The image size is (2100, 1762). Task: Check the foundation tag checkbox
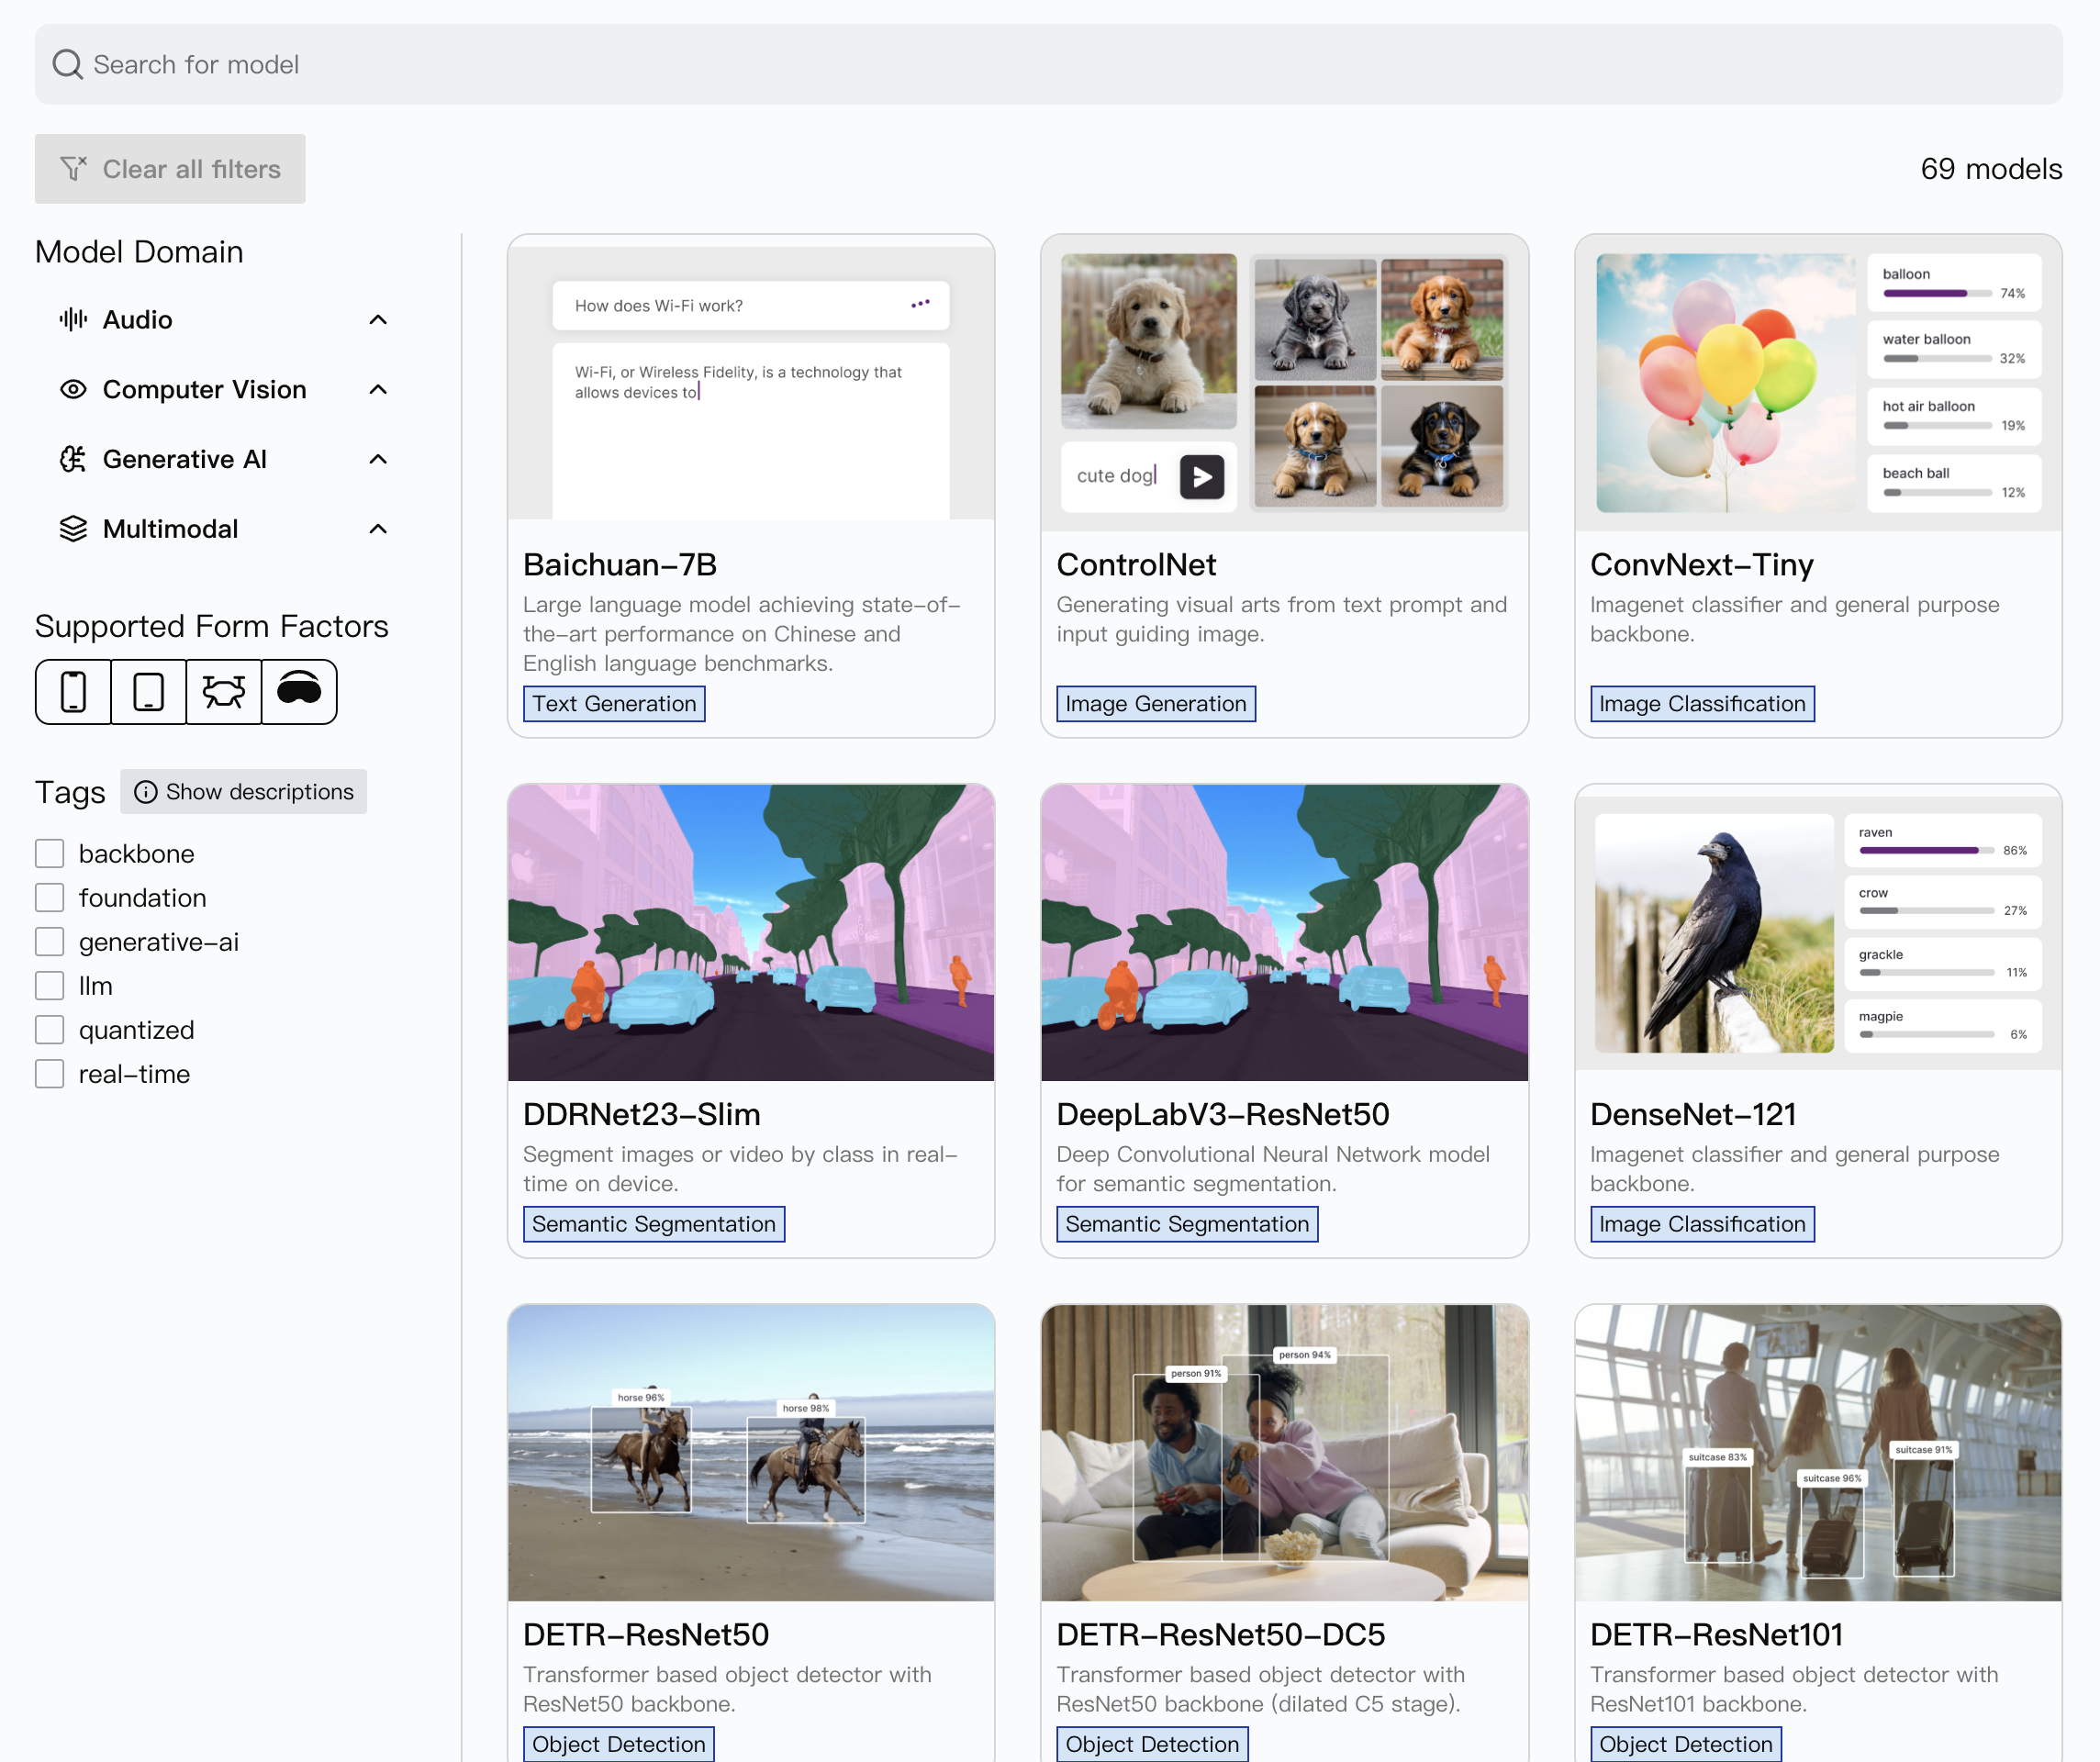(49, 897)
